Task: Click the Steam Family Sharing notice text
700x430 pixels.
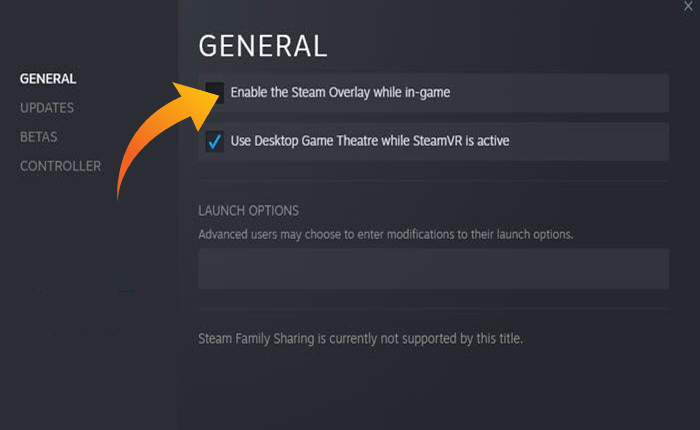Action: pyautogui.click(x=360, y=339)
